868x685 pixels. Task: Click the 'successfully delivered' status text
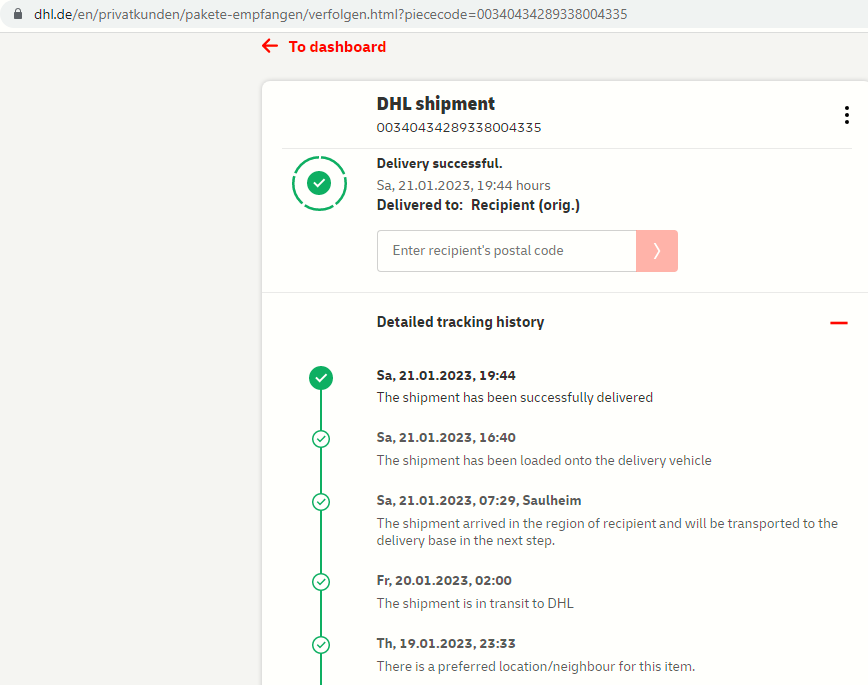(514, 398)
